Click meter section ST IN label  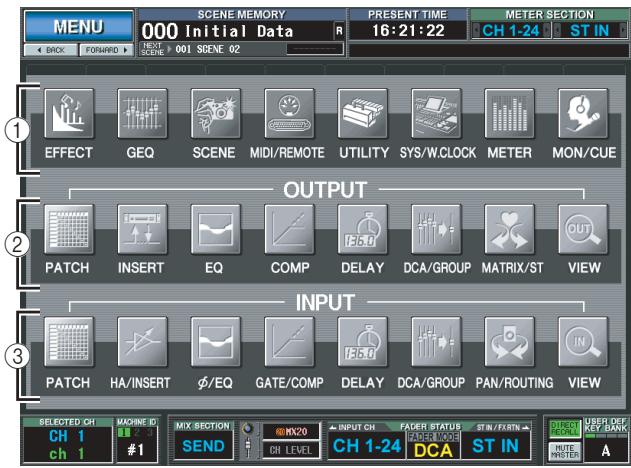pyautogui.click(x=590, y=30)
